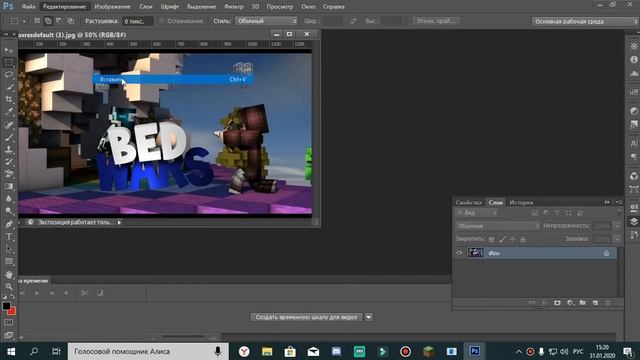Select the Hand tool

tap(9, 275)
